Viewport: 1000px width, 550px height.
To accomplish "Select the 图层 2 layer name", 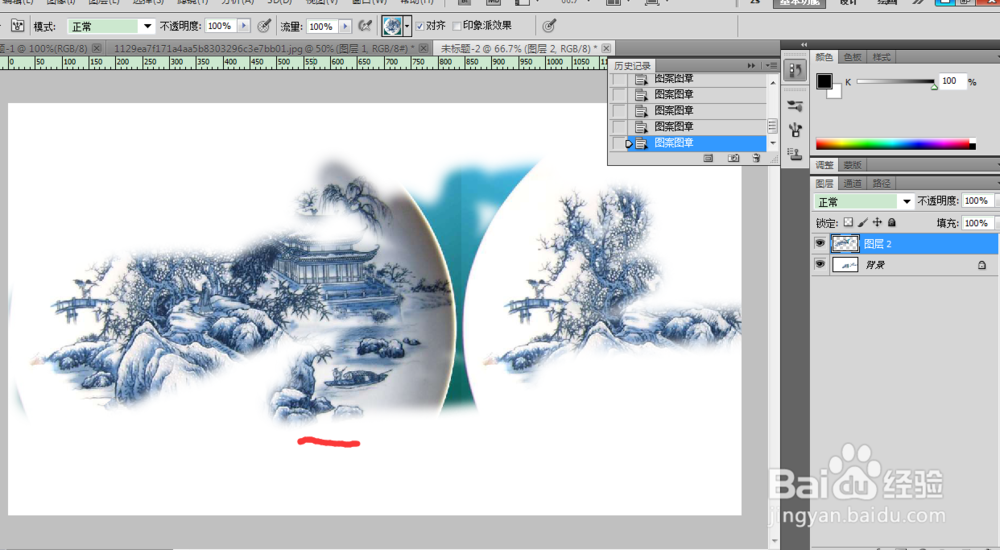I will [878, 244].
